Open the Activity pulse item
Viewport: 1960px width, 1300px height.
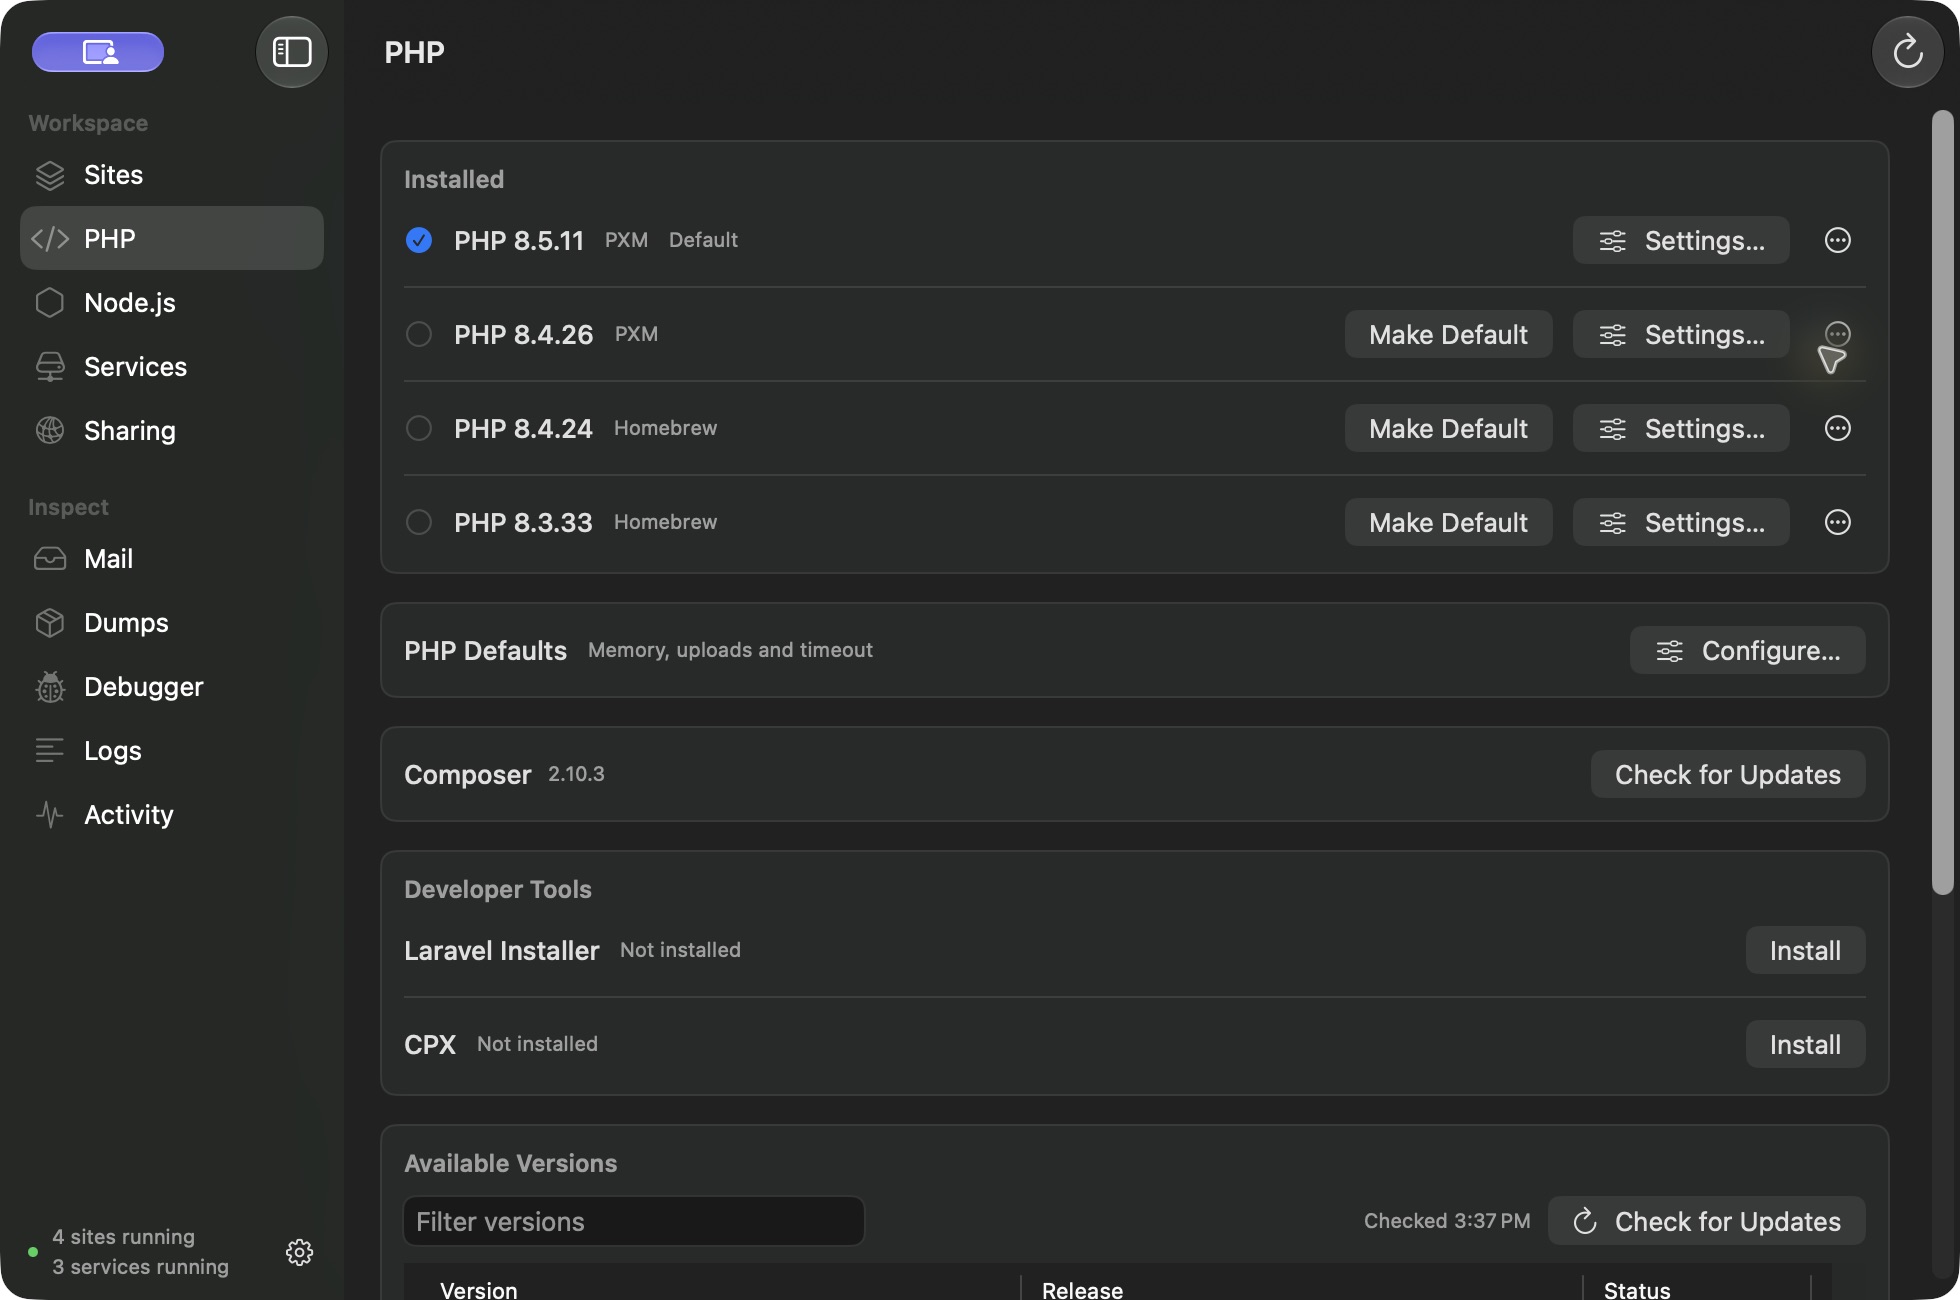172,814
